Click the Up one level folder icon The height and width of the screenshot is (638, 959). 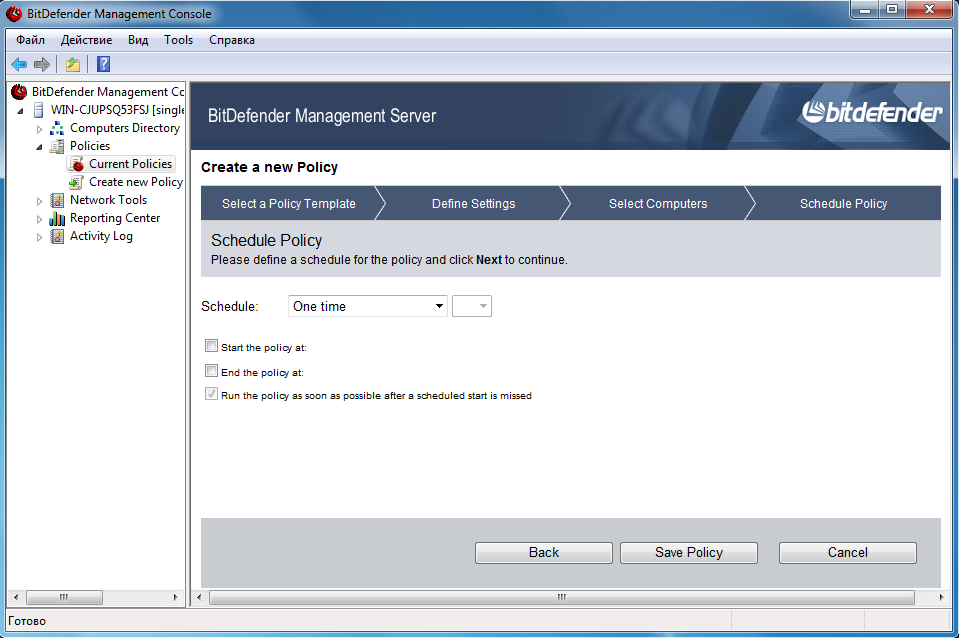click(x=73, y=64)
